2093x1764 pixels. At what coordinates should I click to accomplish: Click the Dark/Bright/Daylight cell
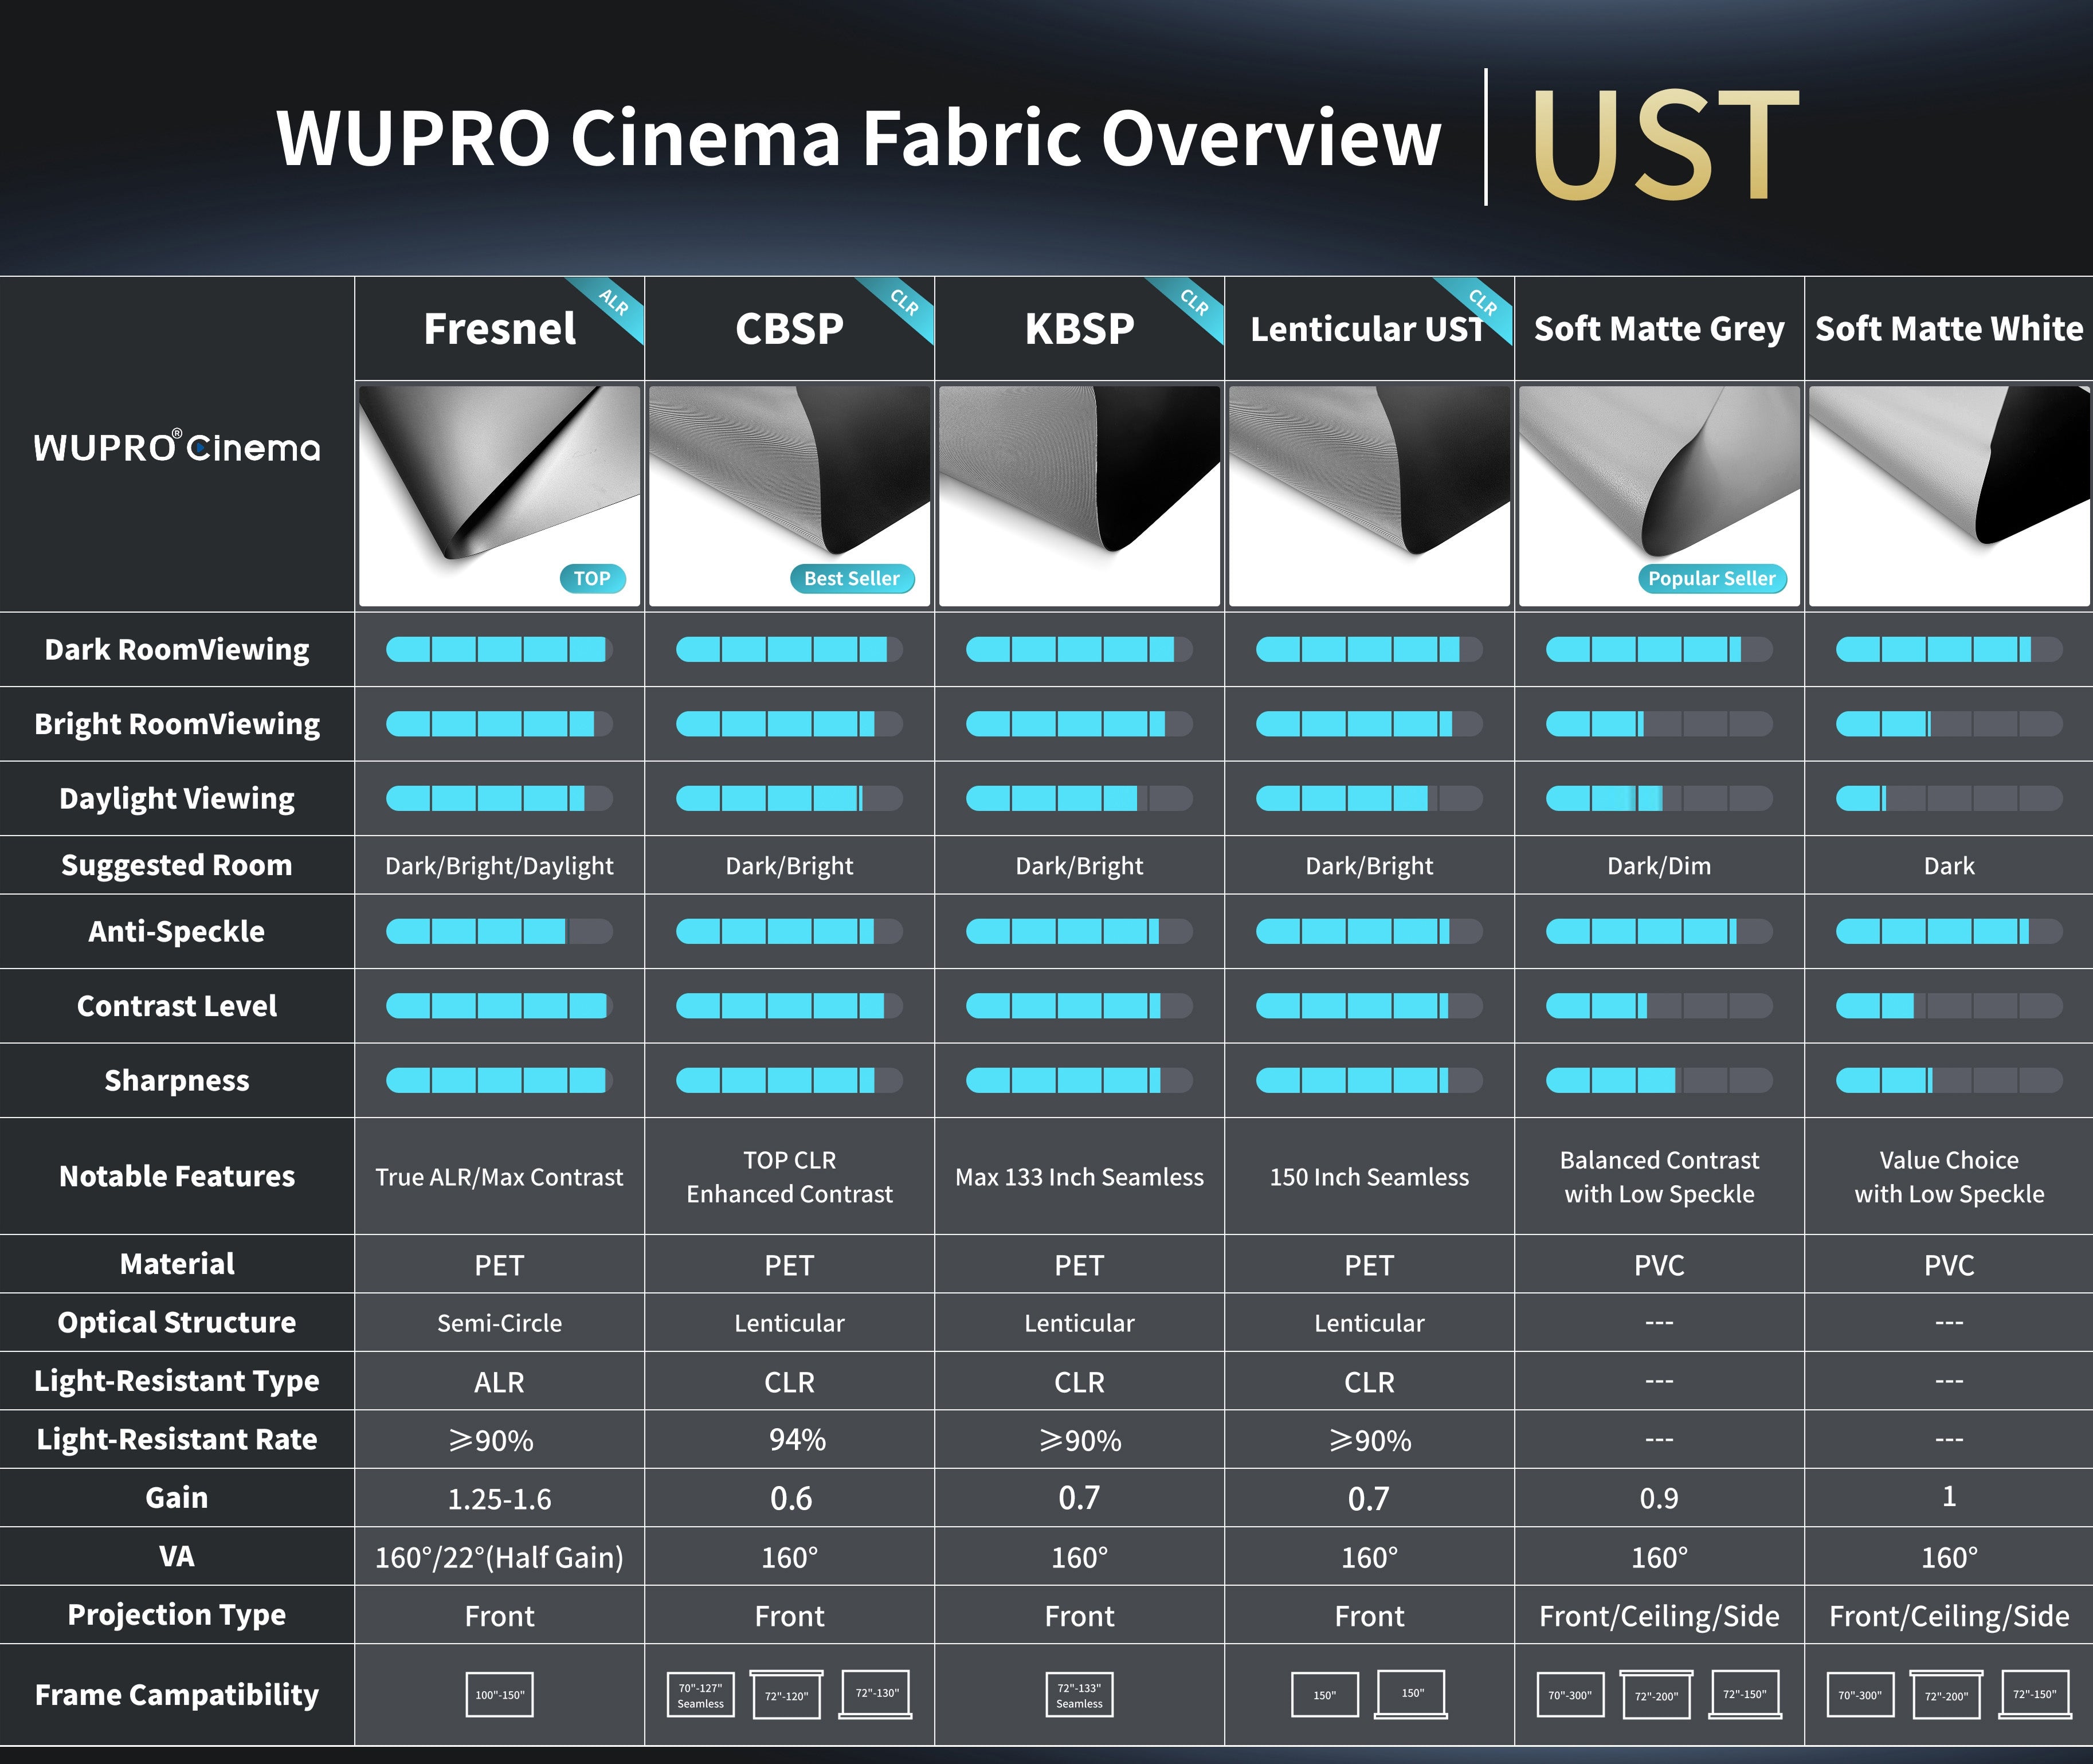[499, 866]
